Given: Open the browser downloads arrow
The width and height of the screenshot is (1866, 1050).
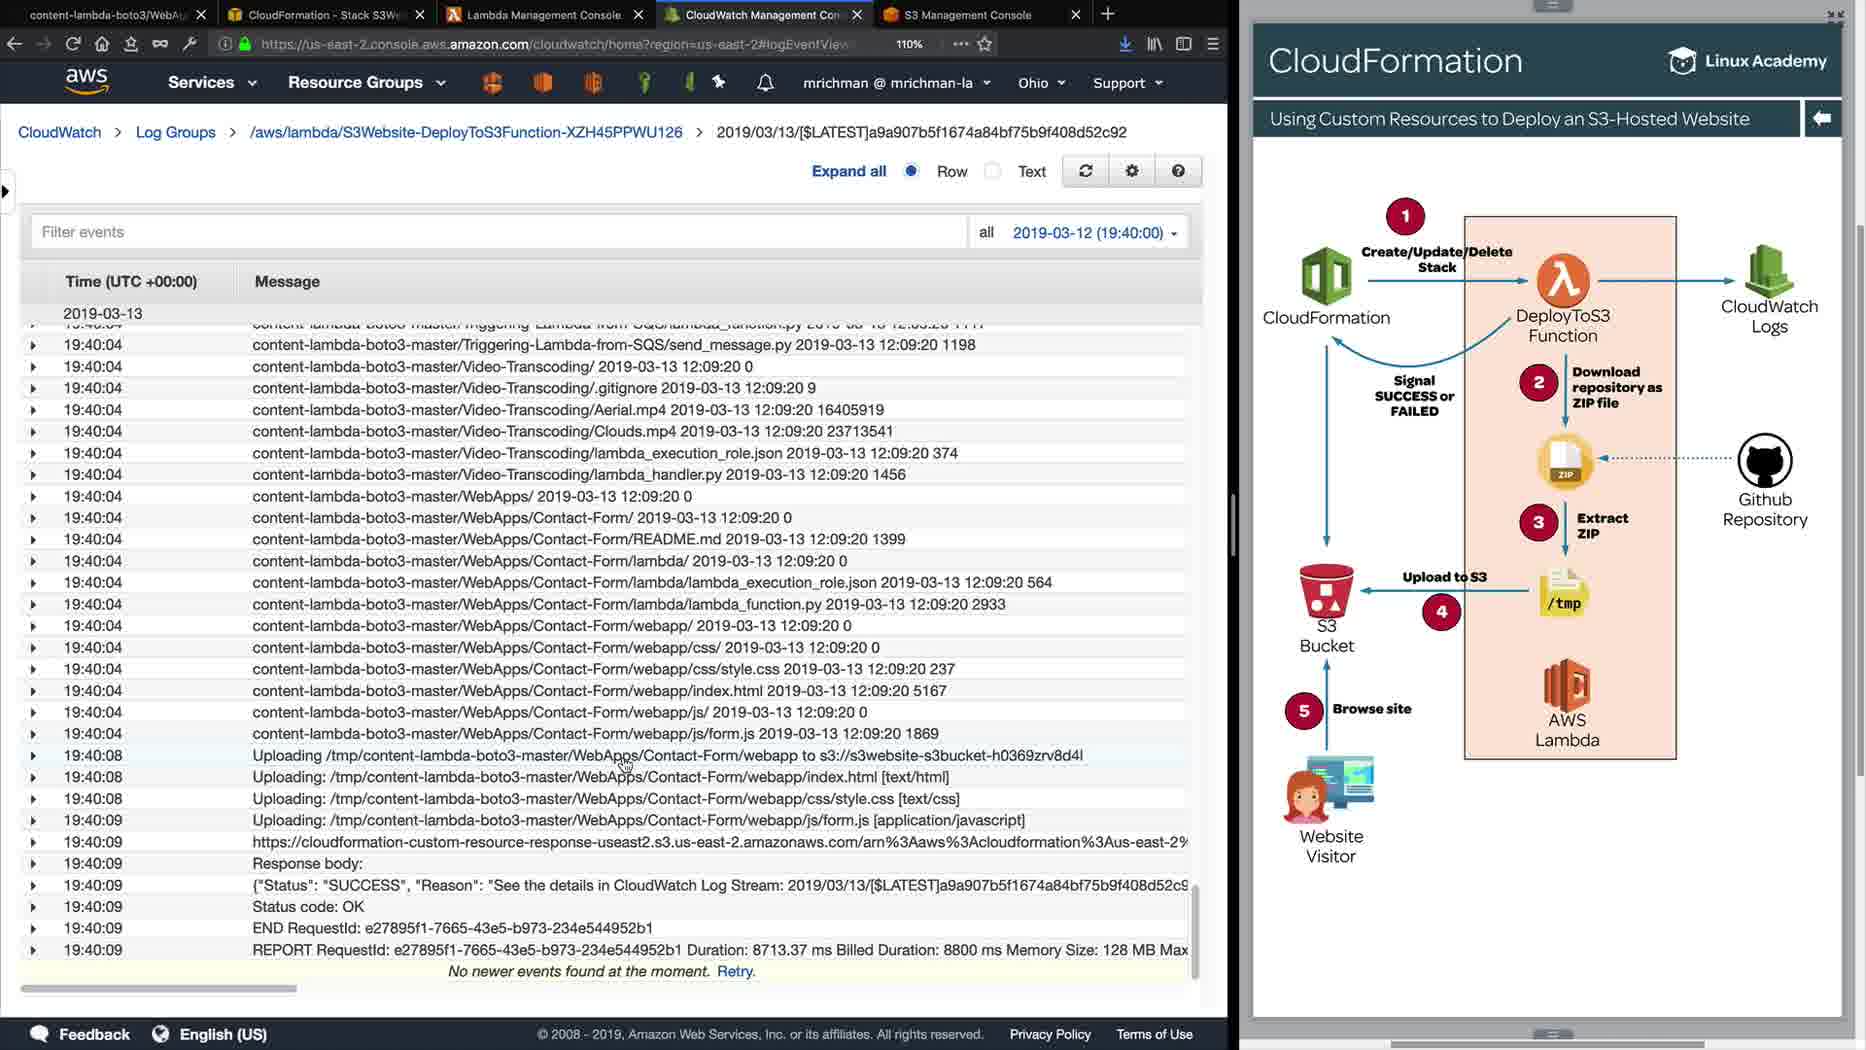Looking at the screenshot, I should click(1125, 44).
